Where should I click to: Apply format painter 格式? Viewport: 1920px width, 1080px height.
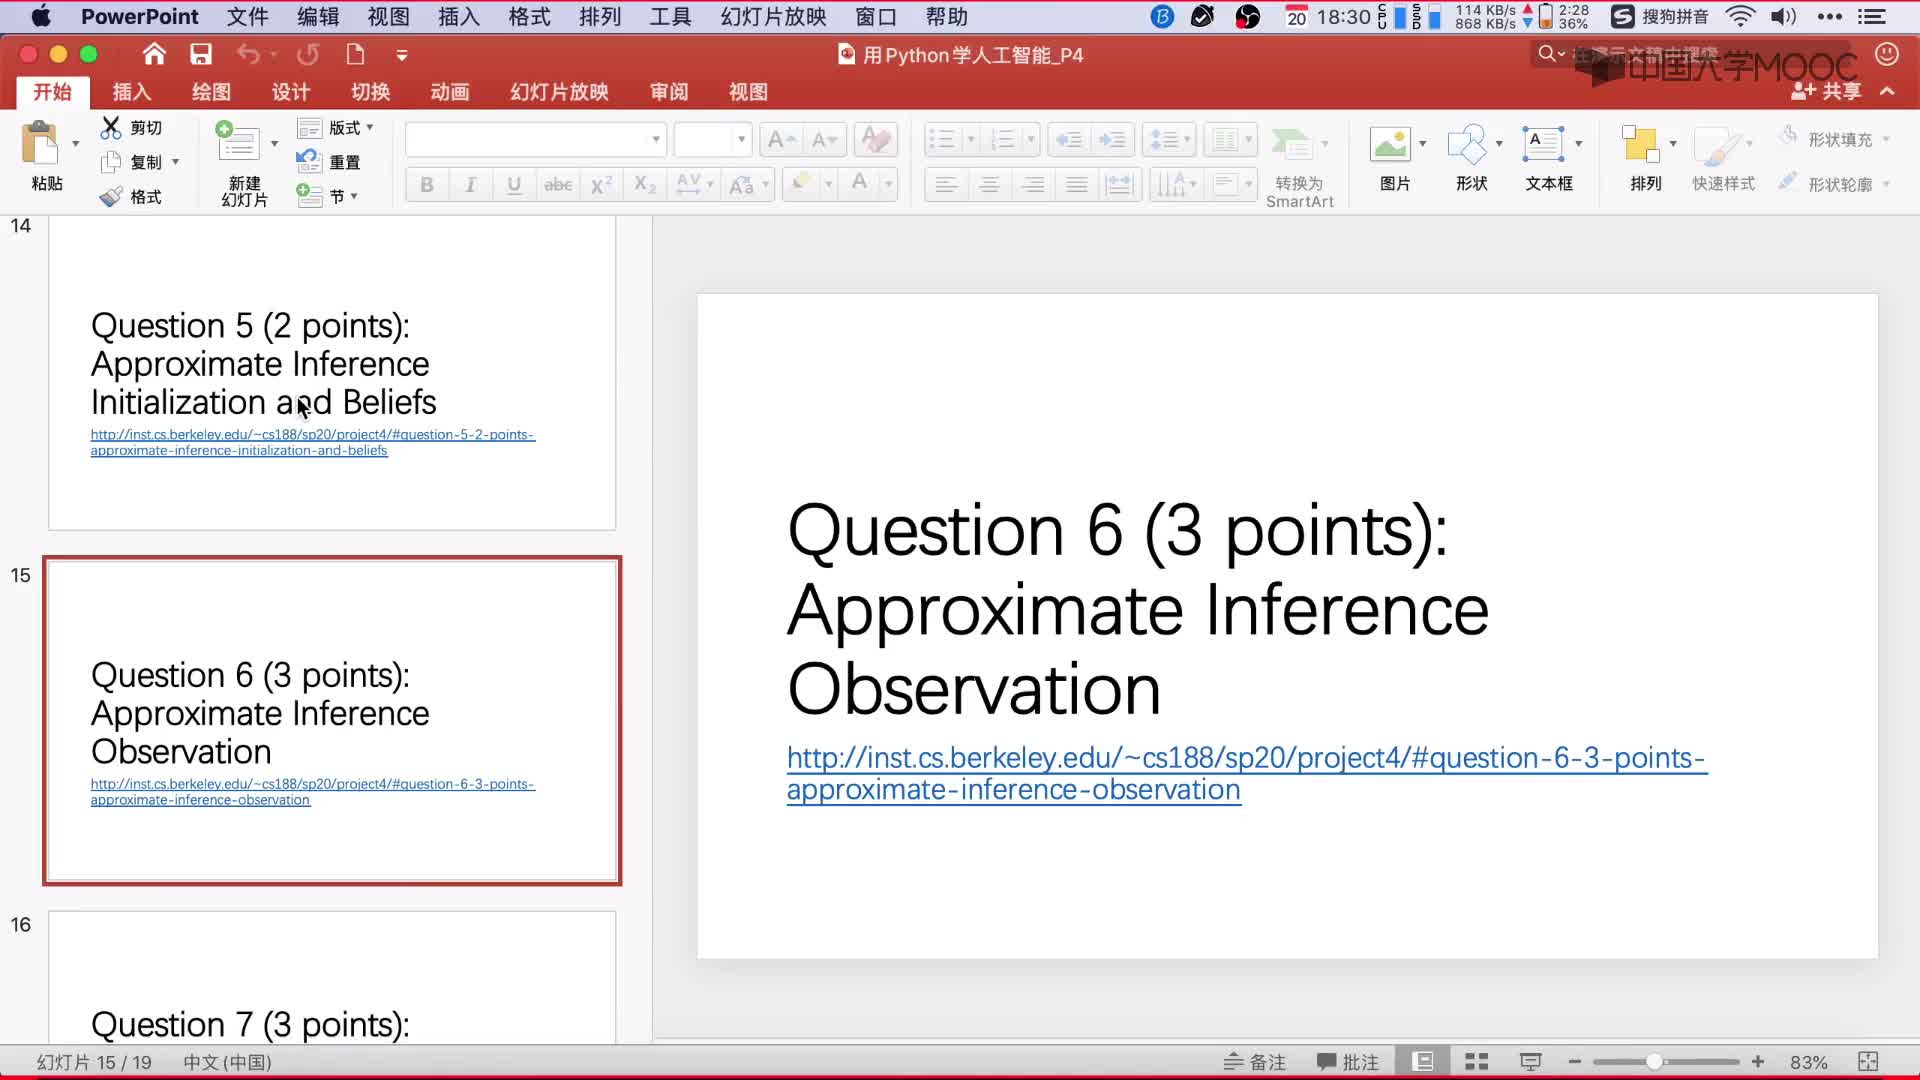(x=131, y=197)
